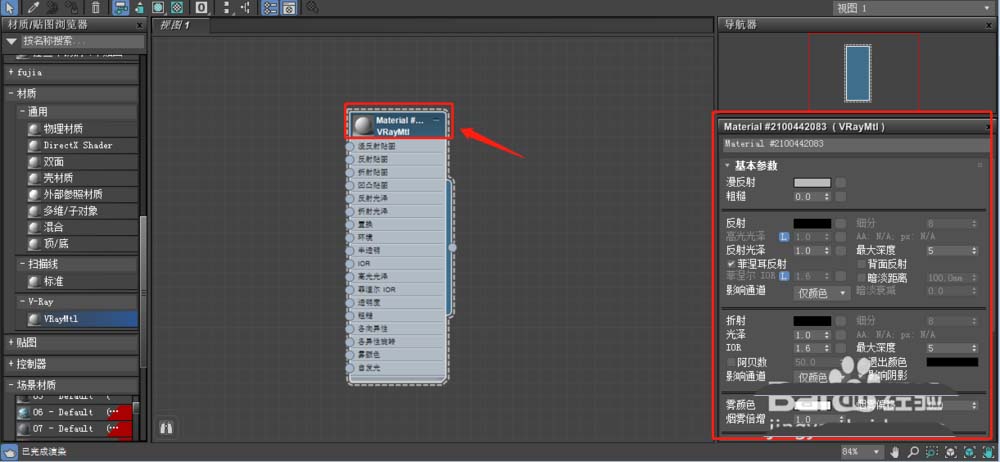Click the VRayMtl node preview sphere
Image resolution: width=1000 pixels, height=462 pixels.
362,125
